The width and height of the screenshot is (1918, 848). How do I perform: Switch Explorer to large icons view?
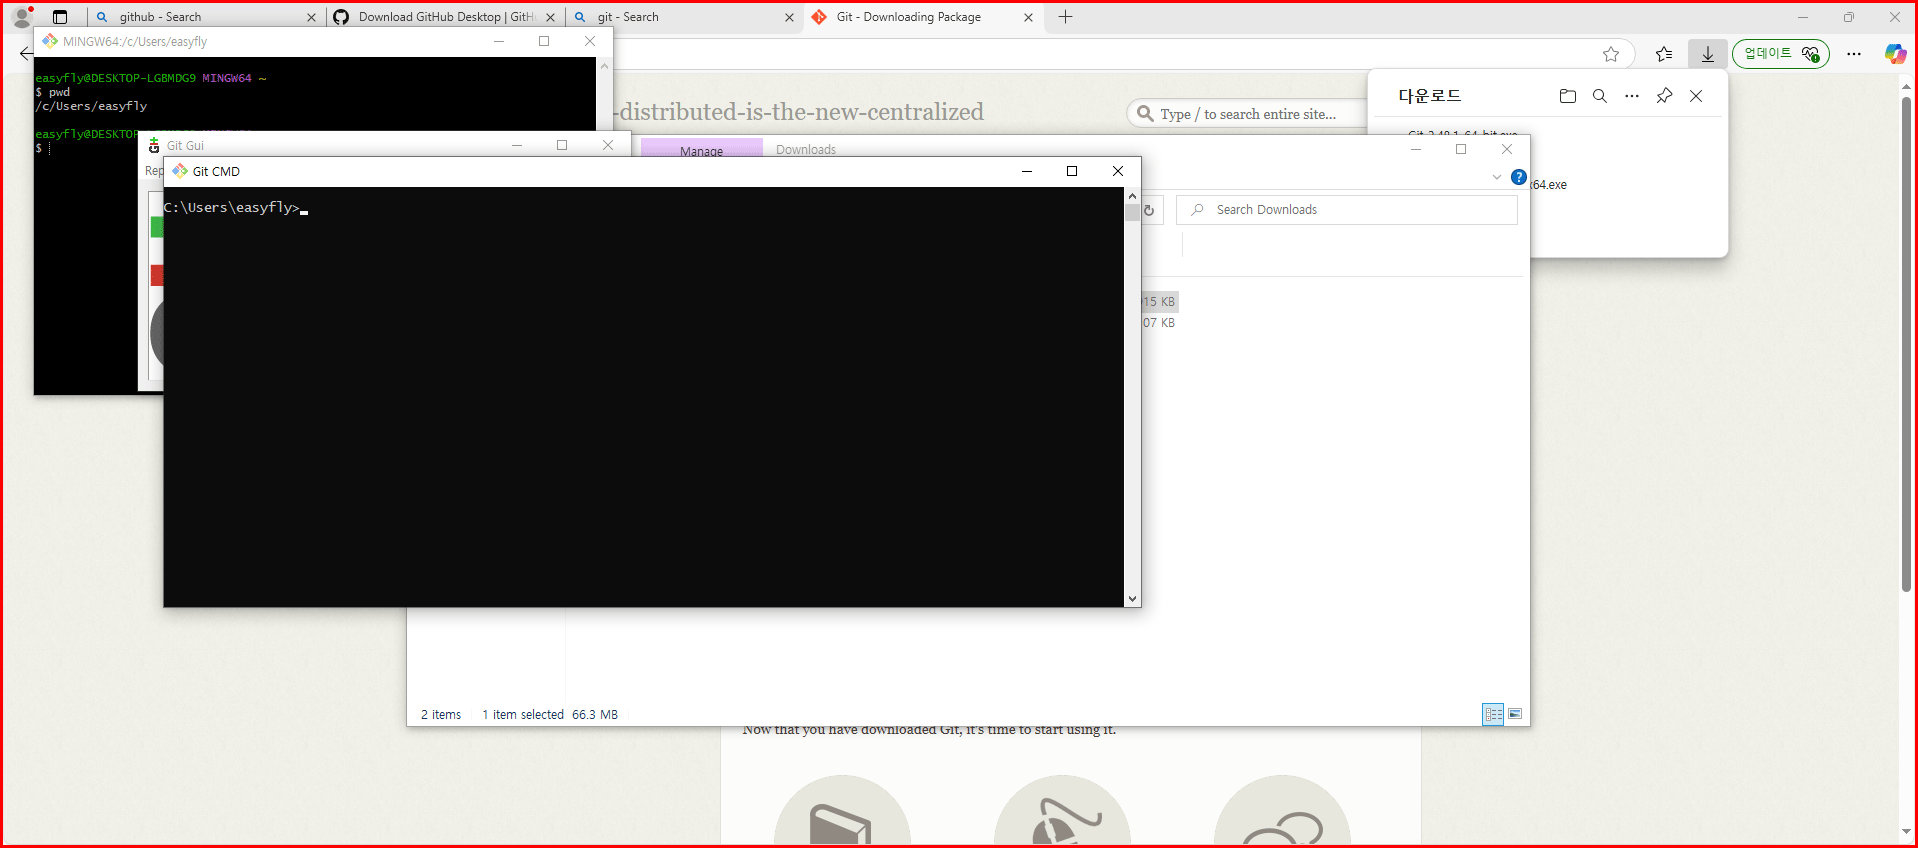[1515, 714]
